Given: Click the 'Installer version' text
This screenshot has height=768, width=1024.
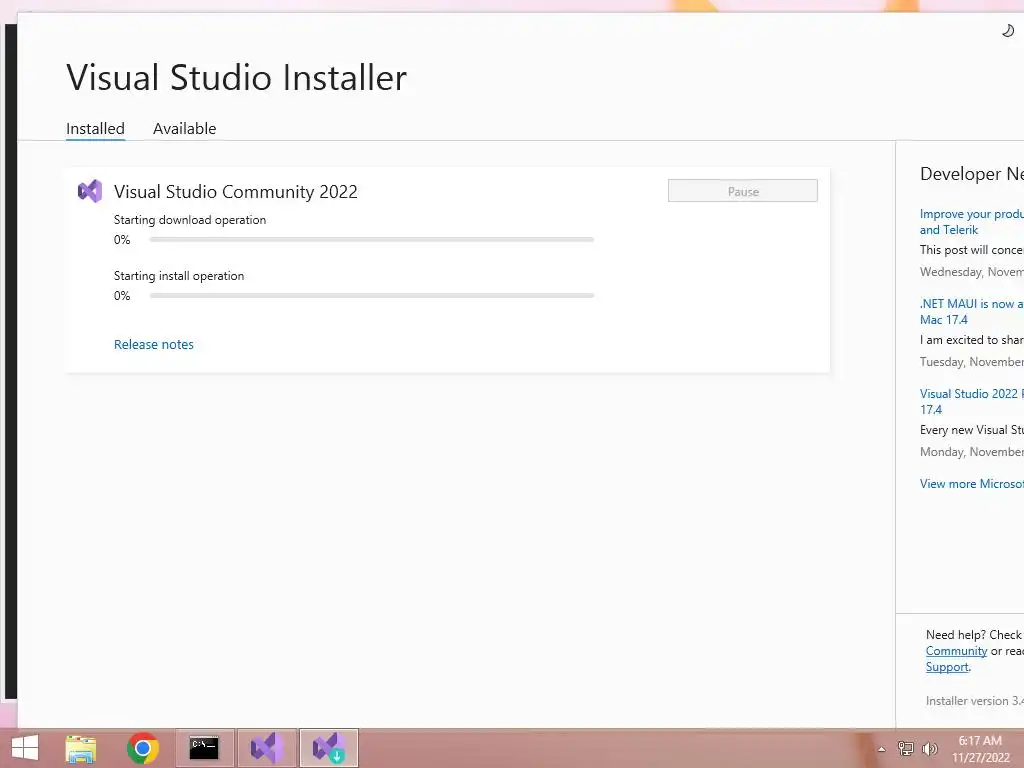Looking at the screenshot, I should pyautogui.click(x=974, y=701).
